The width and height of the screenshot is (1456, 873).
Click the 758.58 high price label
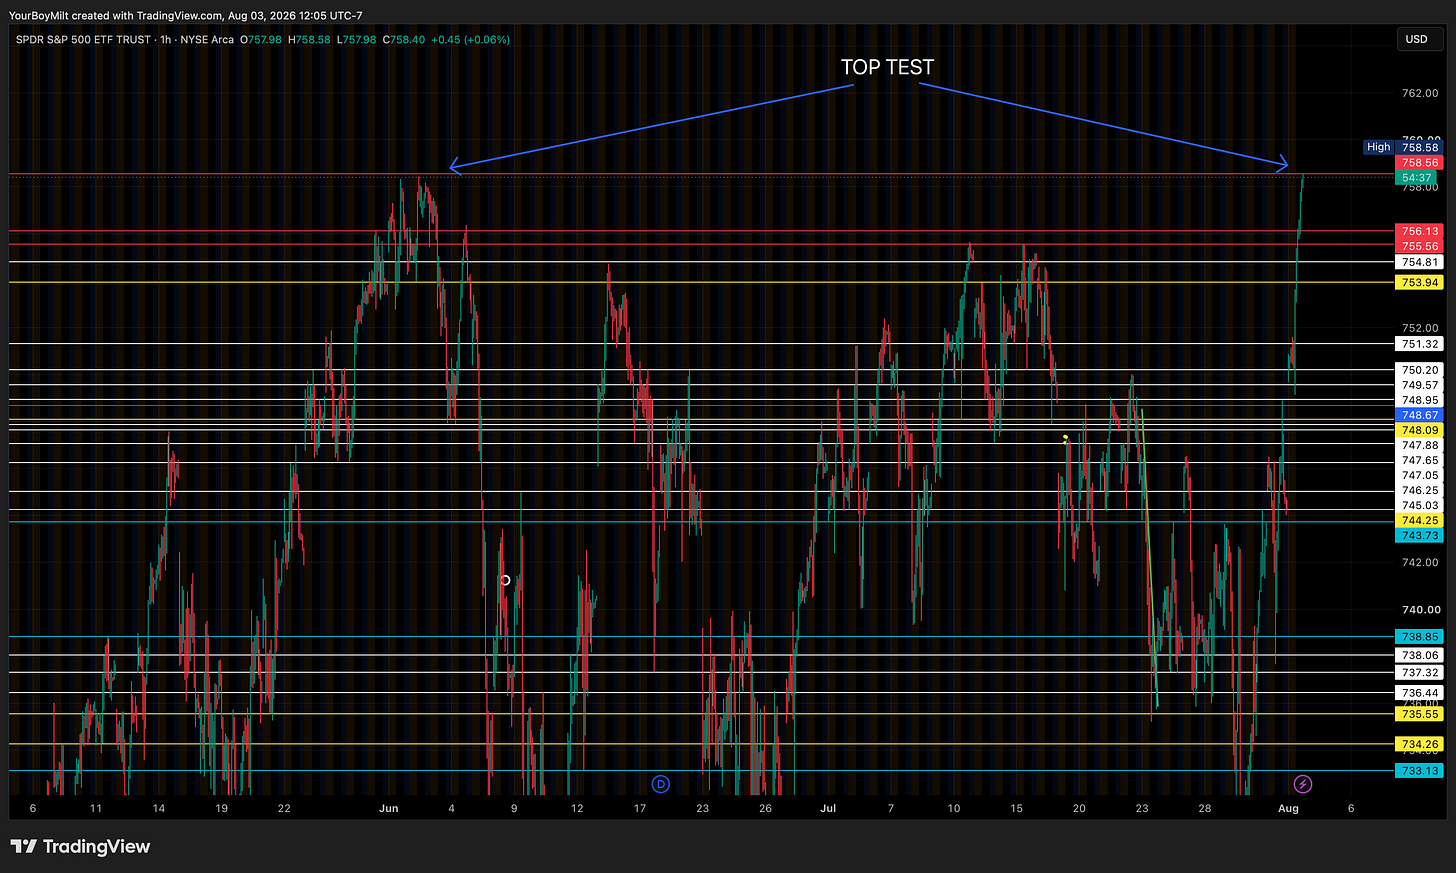(1420, 147)
